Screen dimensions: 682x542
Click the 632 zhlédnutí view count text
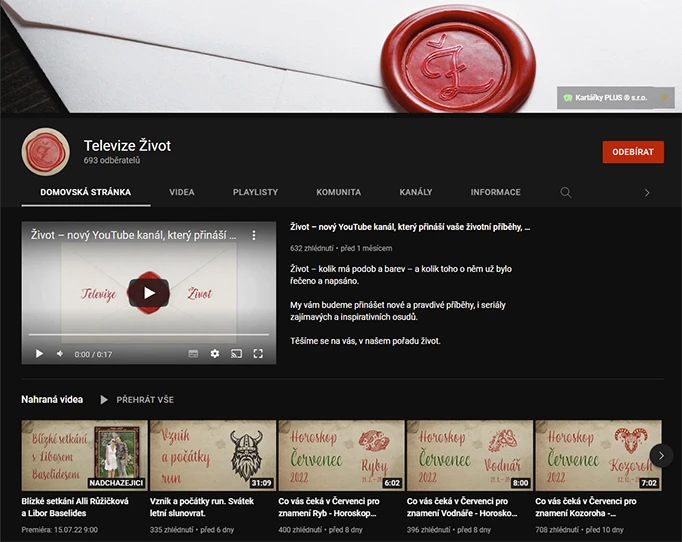[x=311, y=248]
